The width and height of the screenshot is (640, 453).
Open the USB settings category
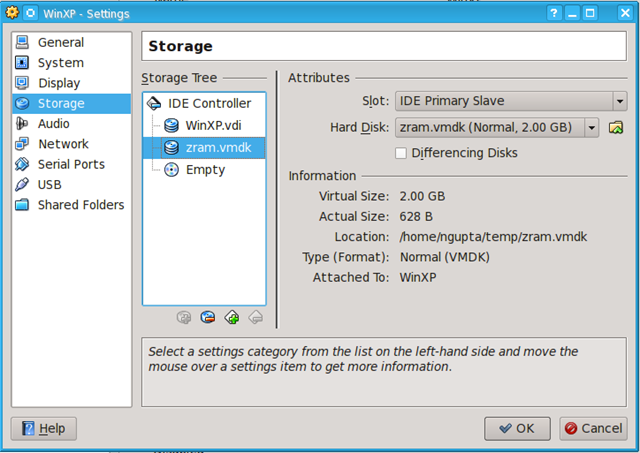click(71, 185)
